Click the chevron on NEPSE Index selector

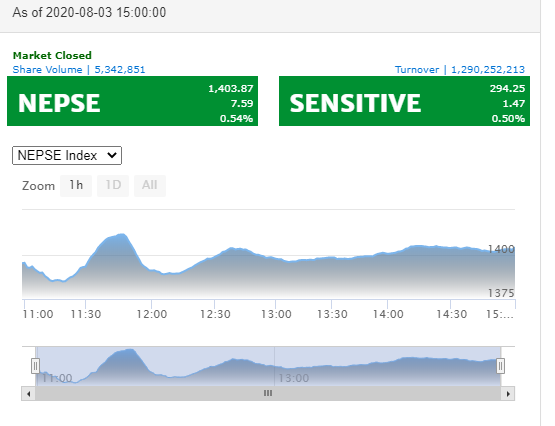click(x=112, y=155)
